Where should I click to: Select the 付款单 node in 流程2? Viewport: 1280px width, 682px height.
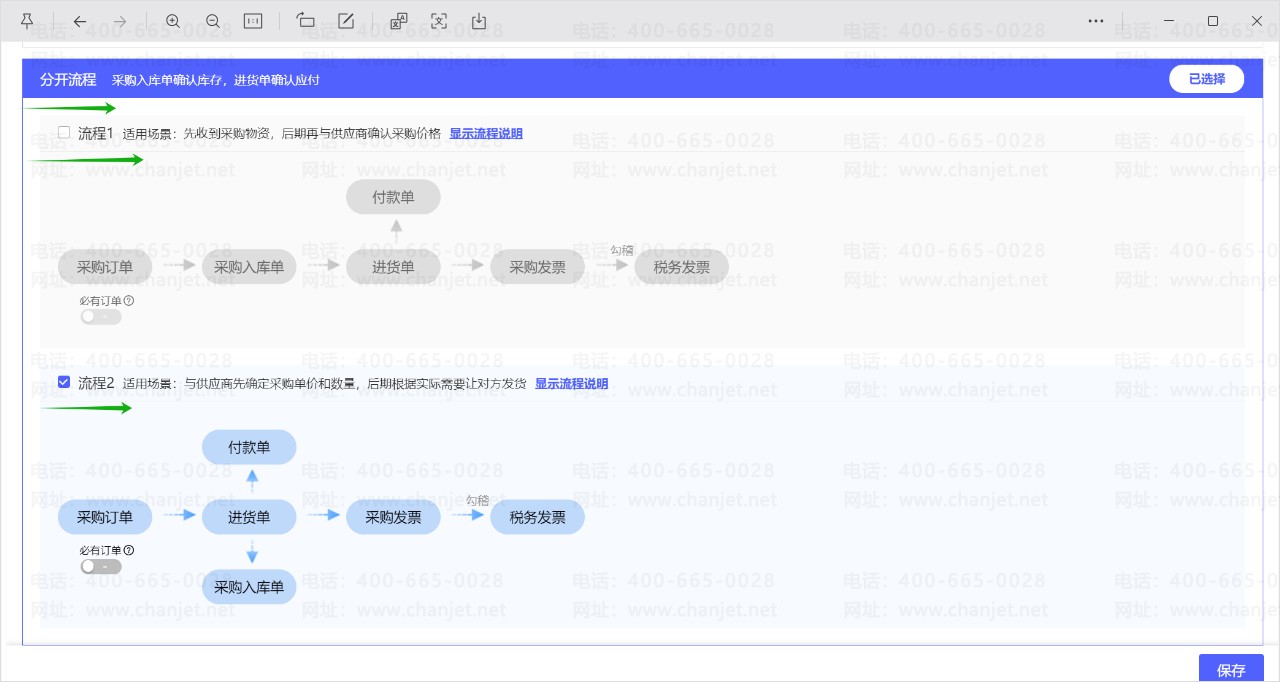249,447
